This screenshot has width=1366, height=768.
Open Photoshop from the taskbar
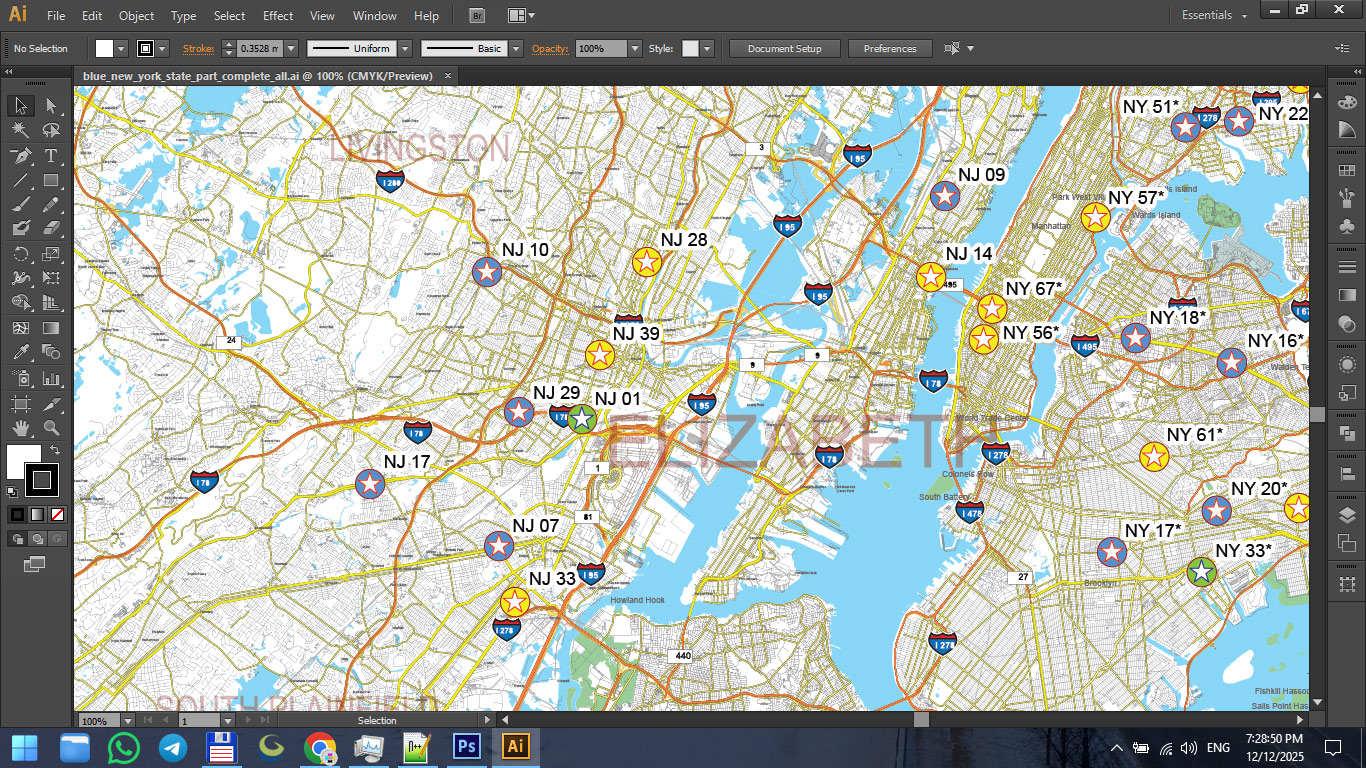[466, 746]
